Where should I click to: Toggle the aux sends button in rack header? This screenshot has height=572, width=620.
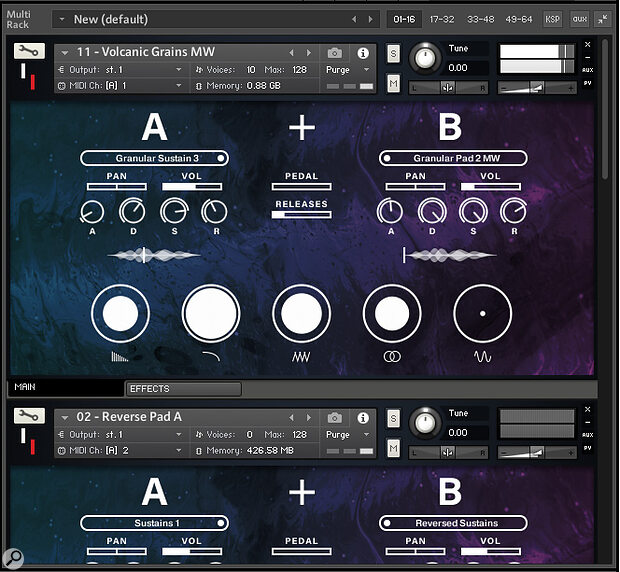(580, 19)
